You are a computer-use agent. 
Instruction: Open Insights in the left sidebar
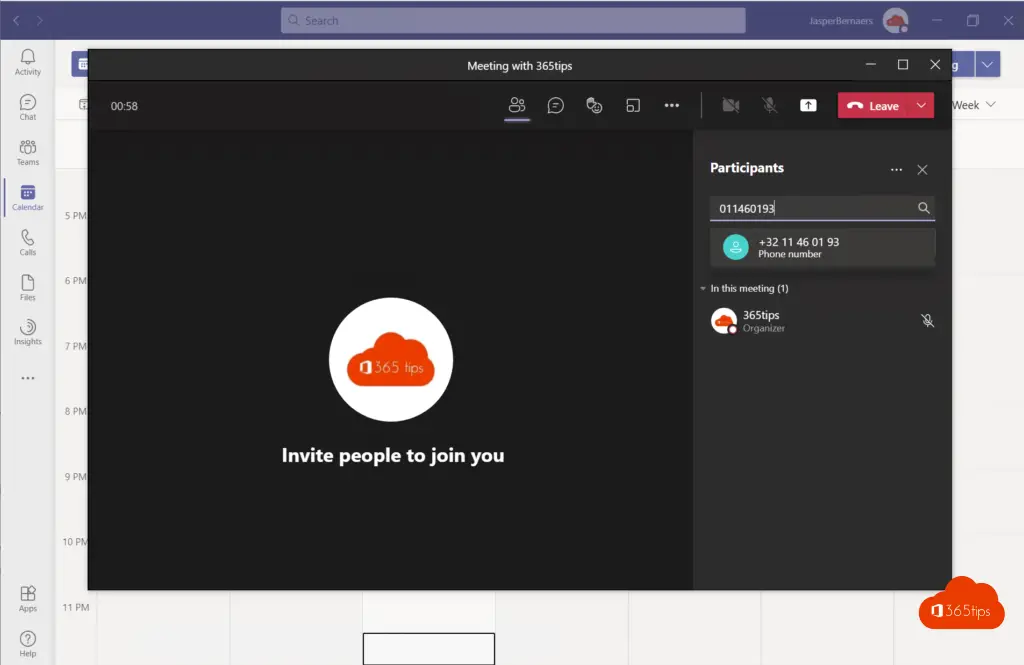pos(28,332)
